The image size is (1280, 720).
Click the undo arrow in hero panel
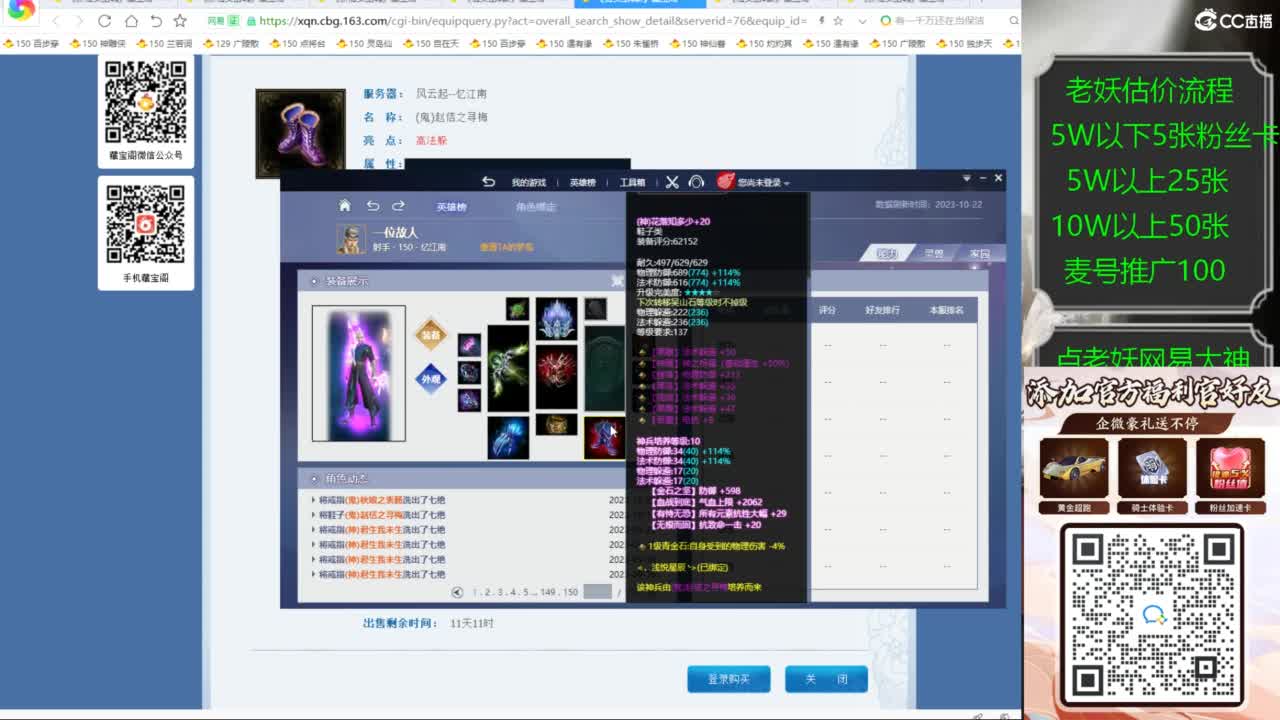(372, 206)
